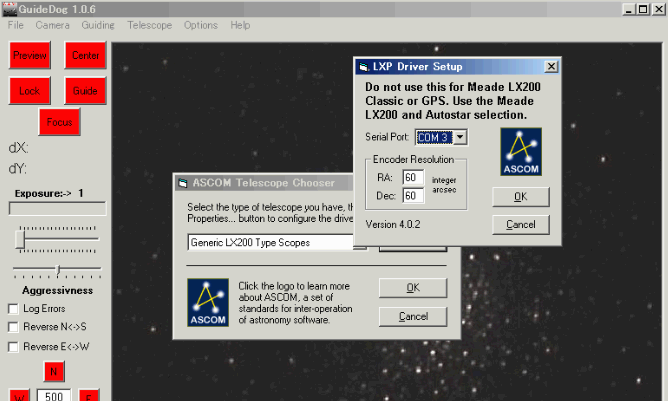Enable the Log Errors checkbox
668x401 pixels.
[13, 309]
